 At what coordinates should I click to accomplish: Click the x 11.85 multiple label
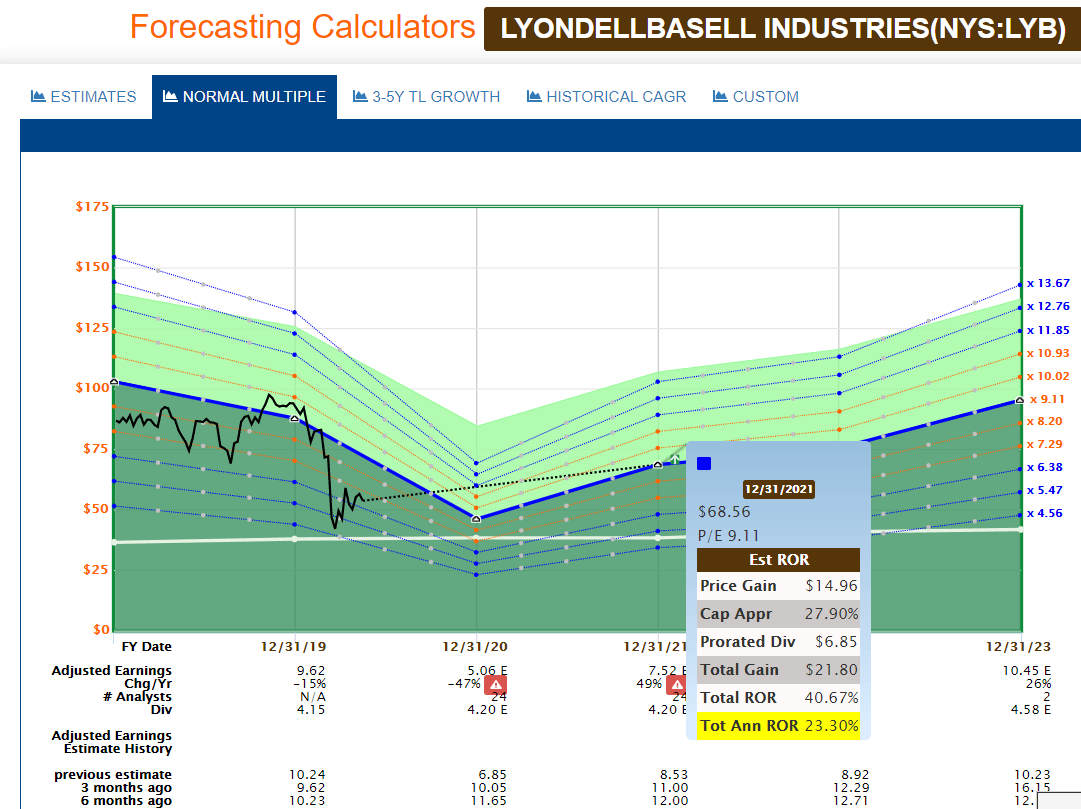pyautogui.click(x=1048, y=330)
